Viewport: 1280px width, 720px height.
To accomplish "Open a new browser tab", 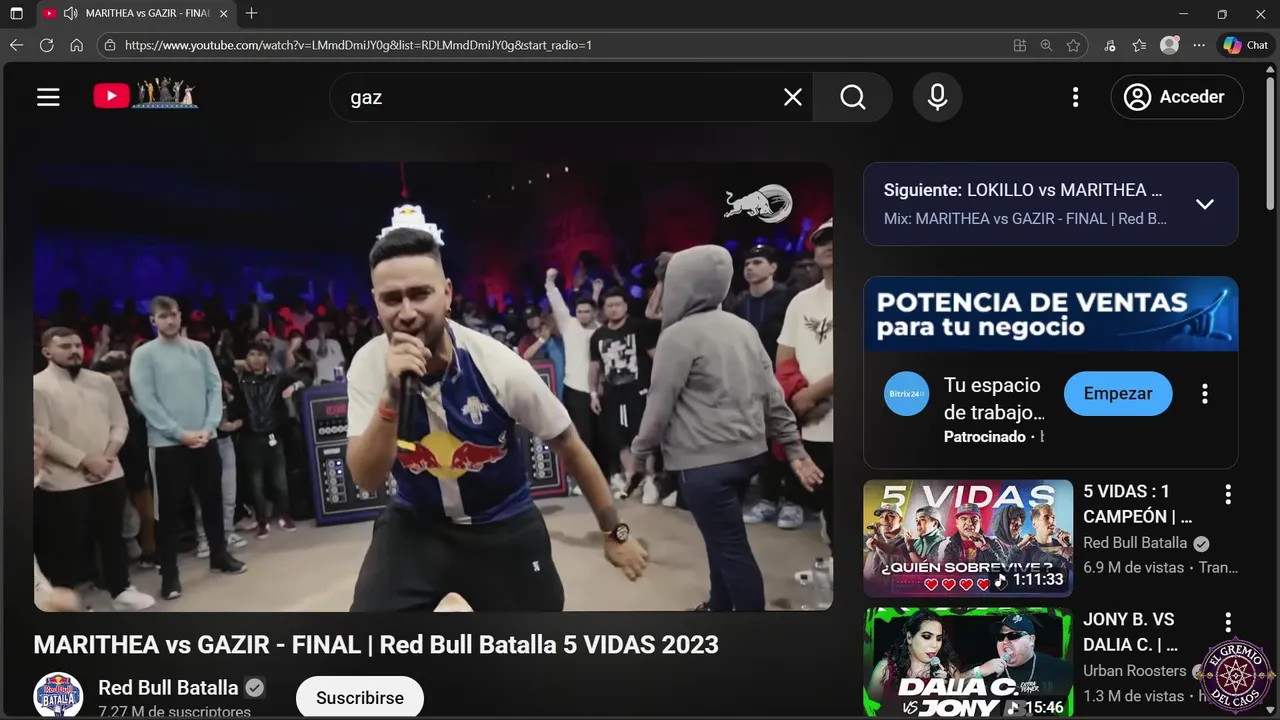I will point(251,14).
